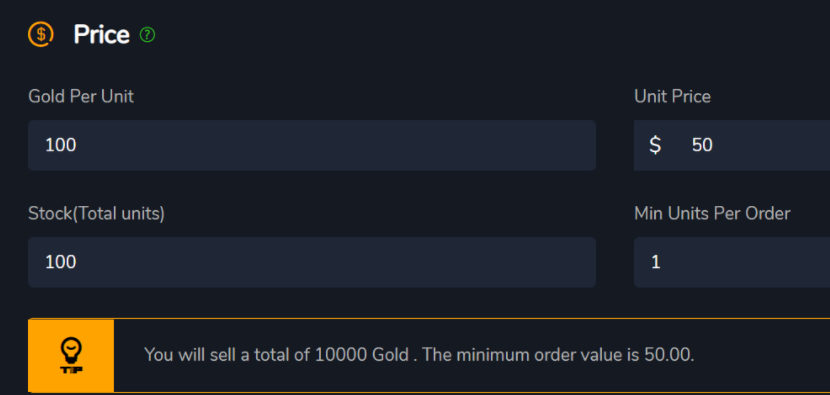Click the Price section heading
Image resolution: width=830 pixels, height=395 pixels.
pyautogui.click(x=102, y=35)
